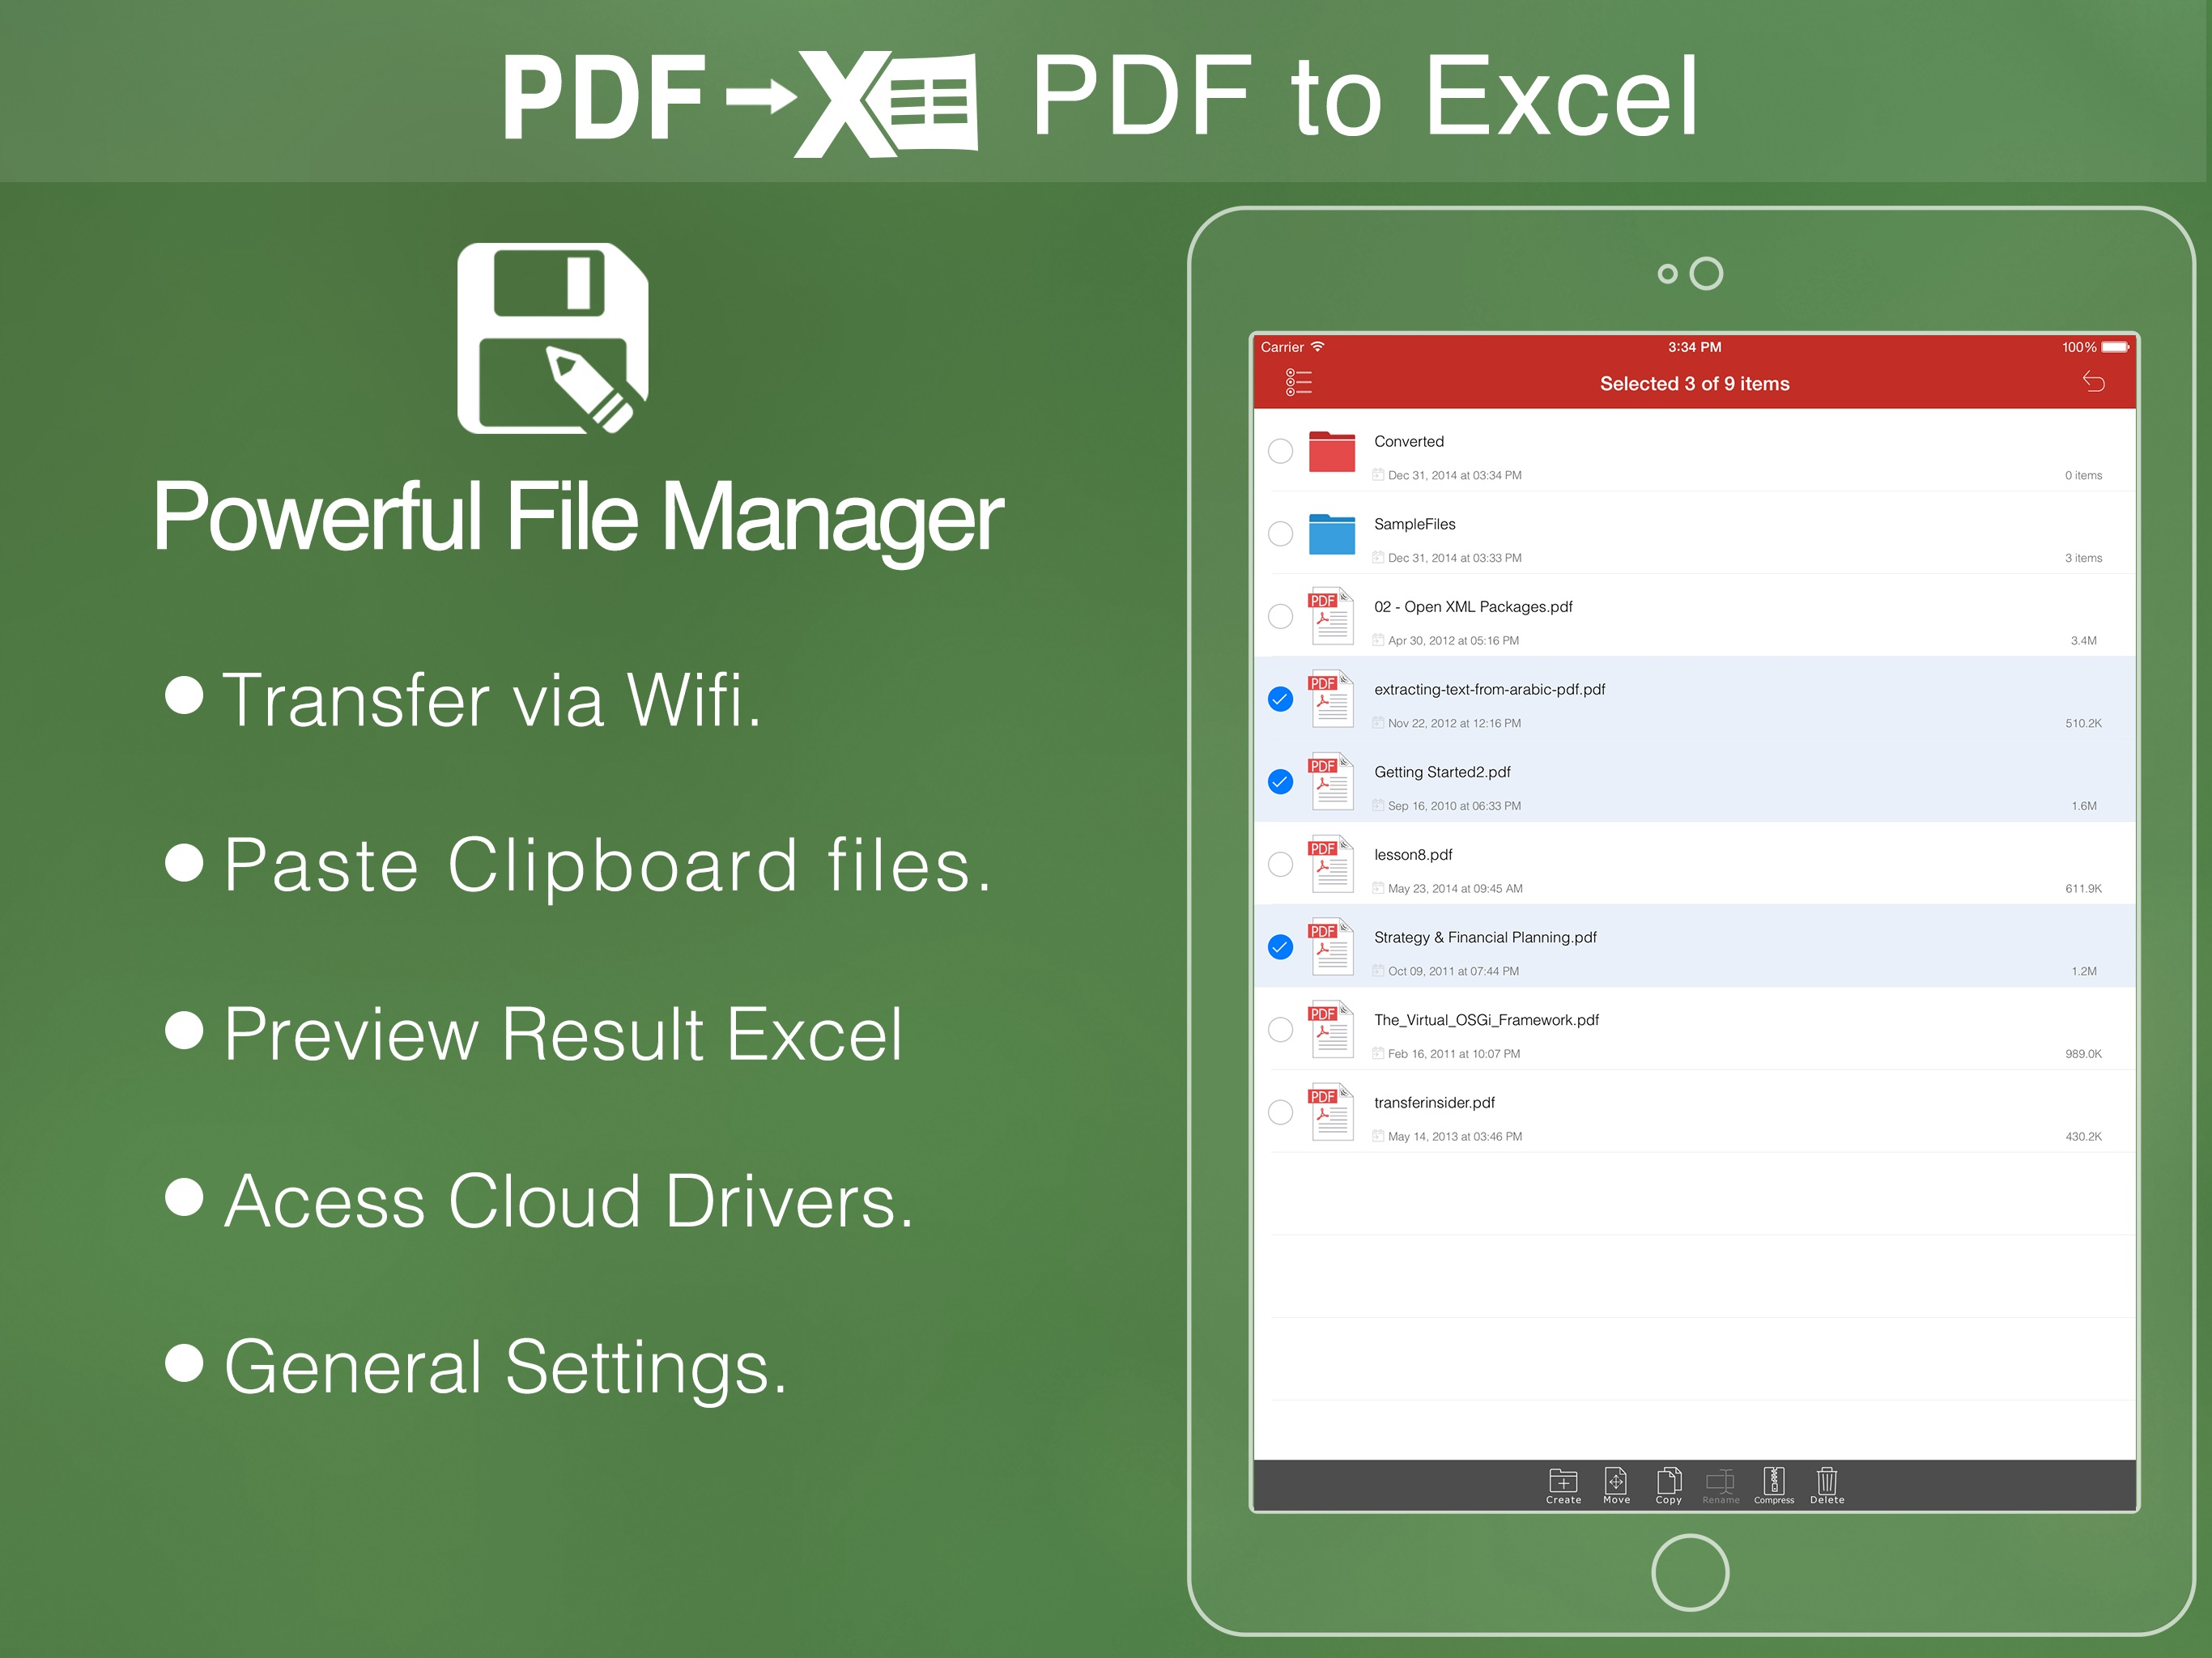Tap the 611.9K file size value
2212x1658 pixels.
(2083, 888)
